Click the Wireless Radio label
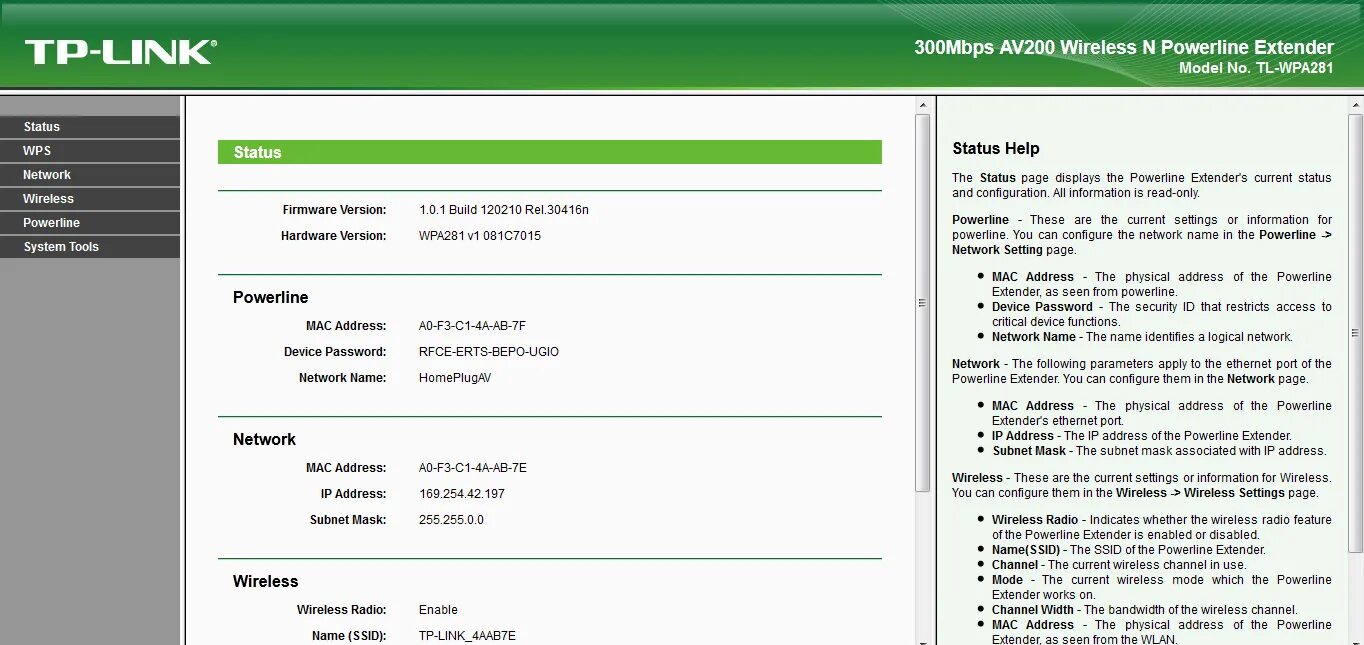This screenshot has width=1364, height=645. pyautogui.click(x=341, y=610)
